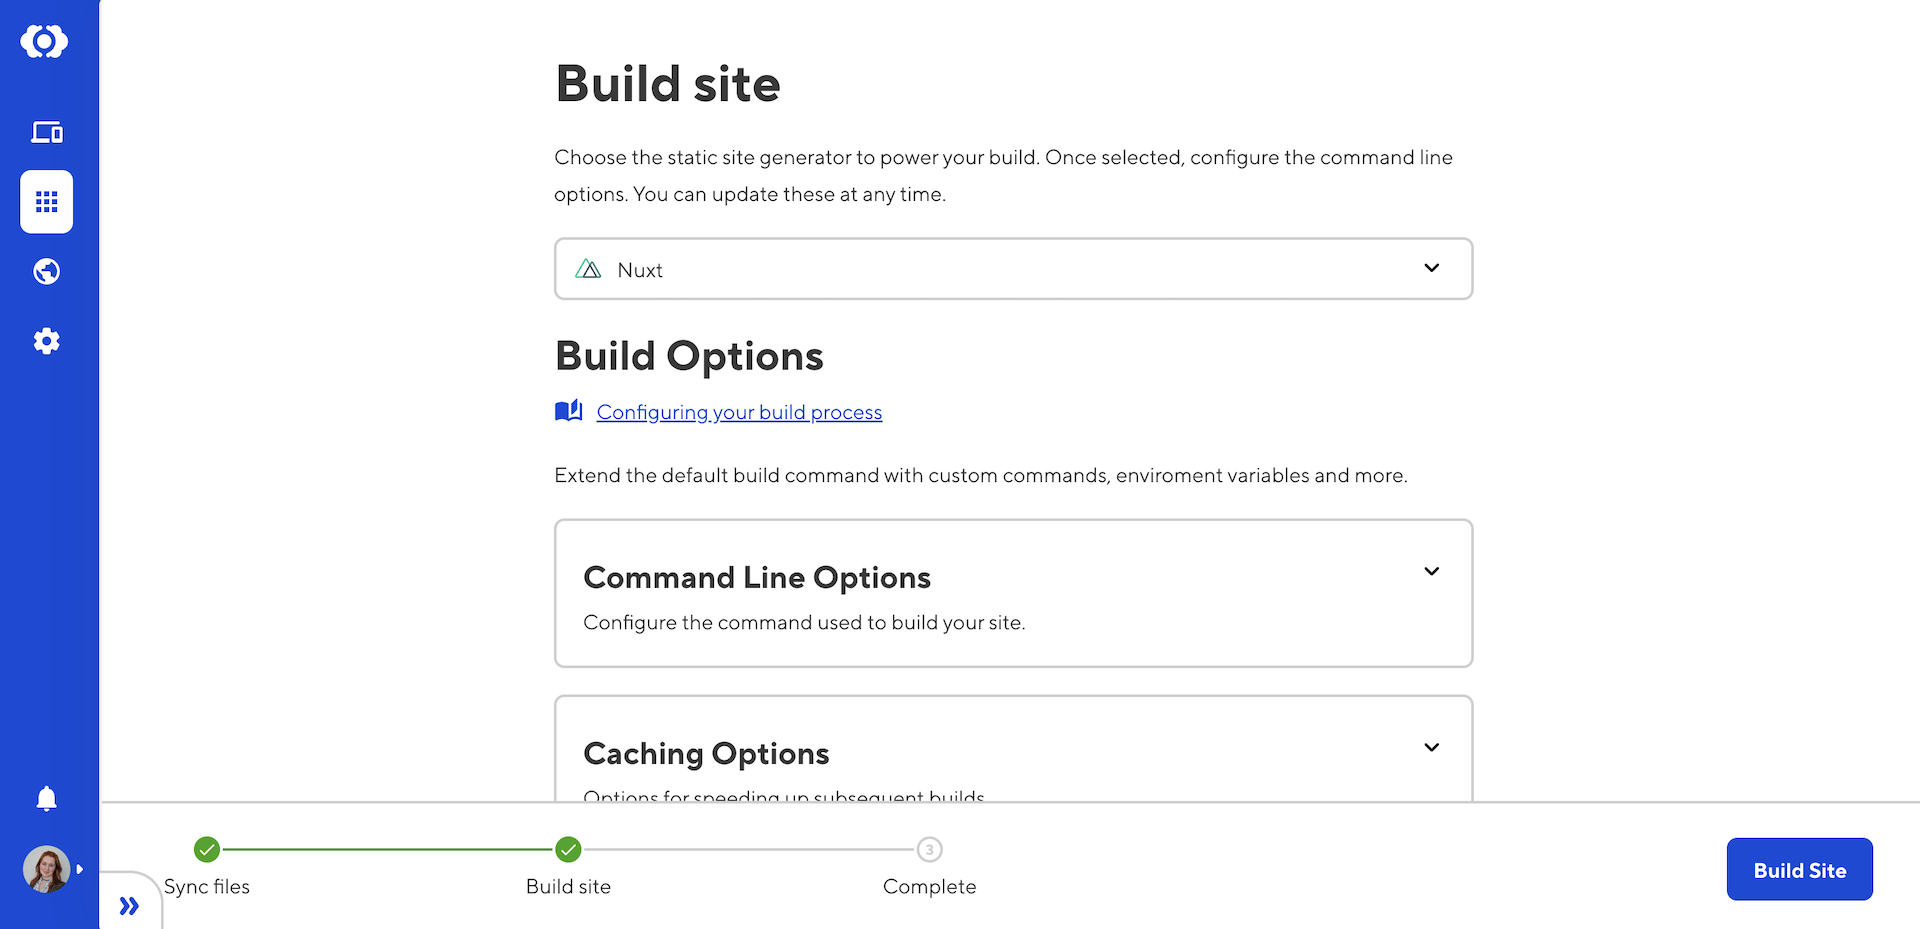Select the Build site step marker
The height and width of the screenshot is (929, 1920).
click(568, 850)
